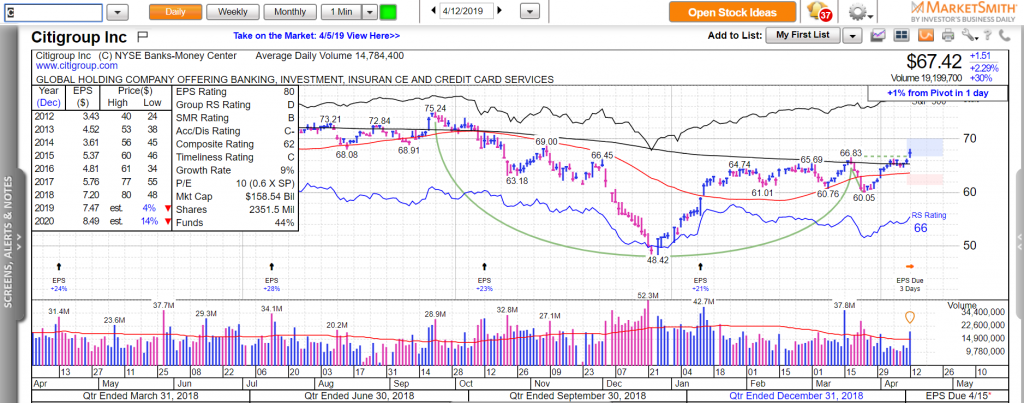The image size is (1024, 403).
Task: Open the settings gear menu
Action: tap(857, 12)
